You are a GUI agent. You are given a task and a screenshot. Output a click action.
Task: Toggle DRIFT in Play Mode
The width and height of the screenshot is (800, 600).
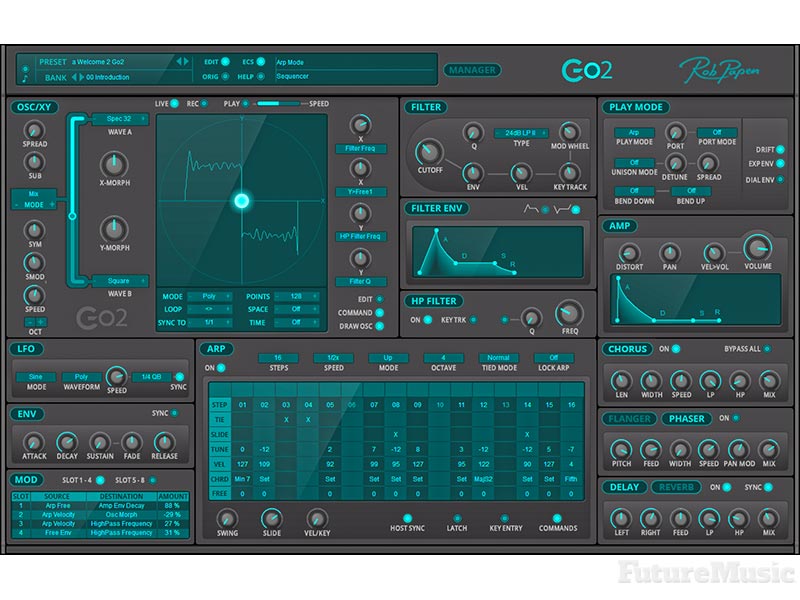pyautogui.click(x=780, y=149)
